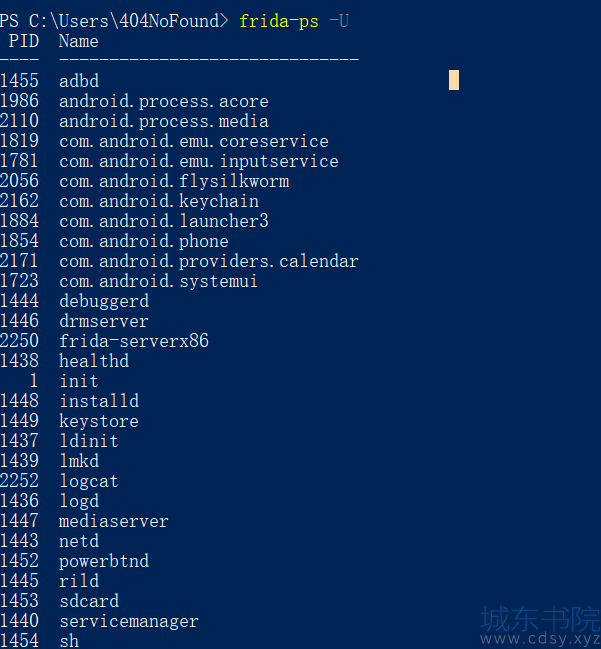Click the frida-serverx86 process name

point(134,341)
